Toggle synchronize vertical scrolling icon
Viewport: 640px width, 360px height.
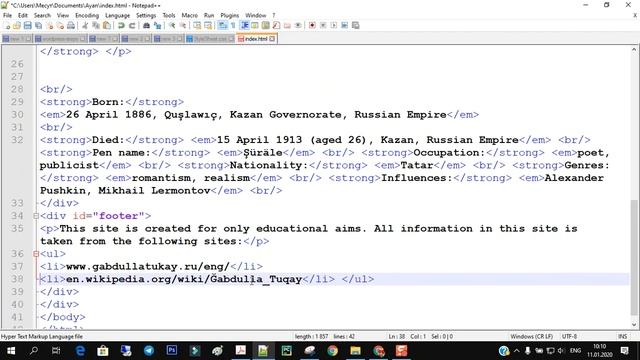point(197,25)
